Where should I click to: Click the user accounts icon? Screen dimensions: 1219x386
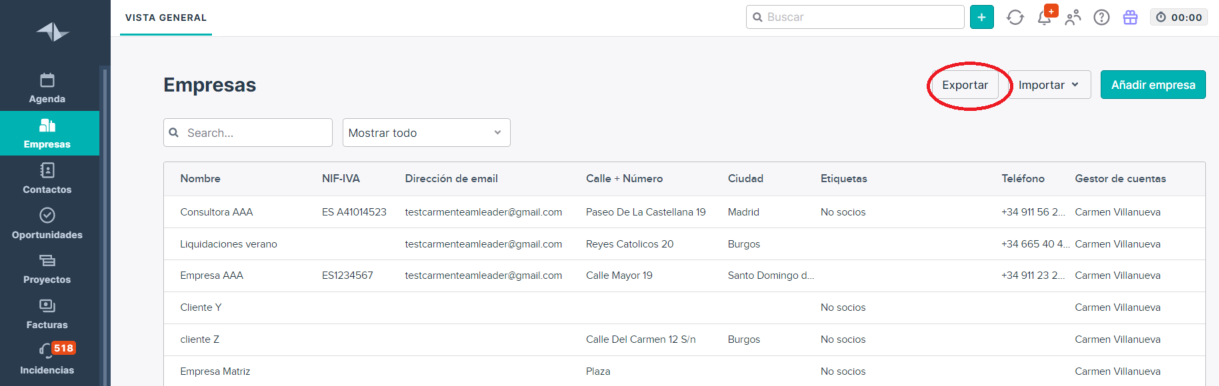pyautogui.click(x=1074, y=17)
